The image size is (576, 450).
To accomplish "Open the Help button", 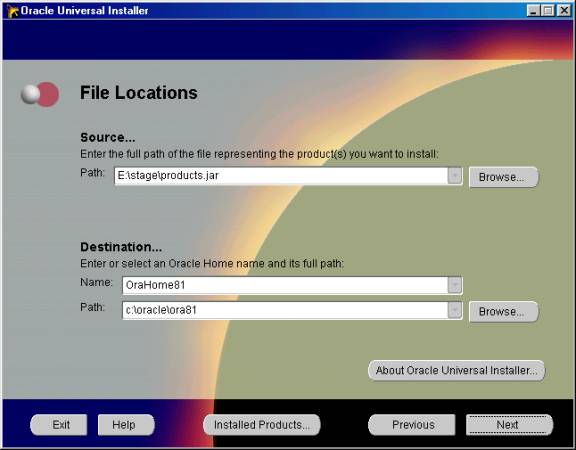I will tap(126, 425).
